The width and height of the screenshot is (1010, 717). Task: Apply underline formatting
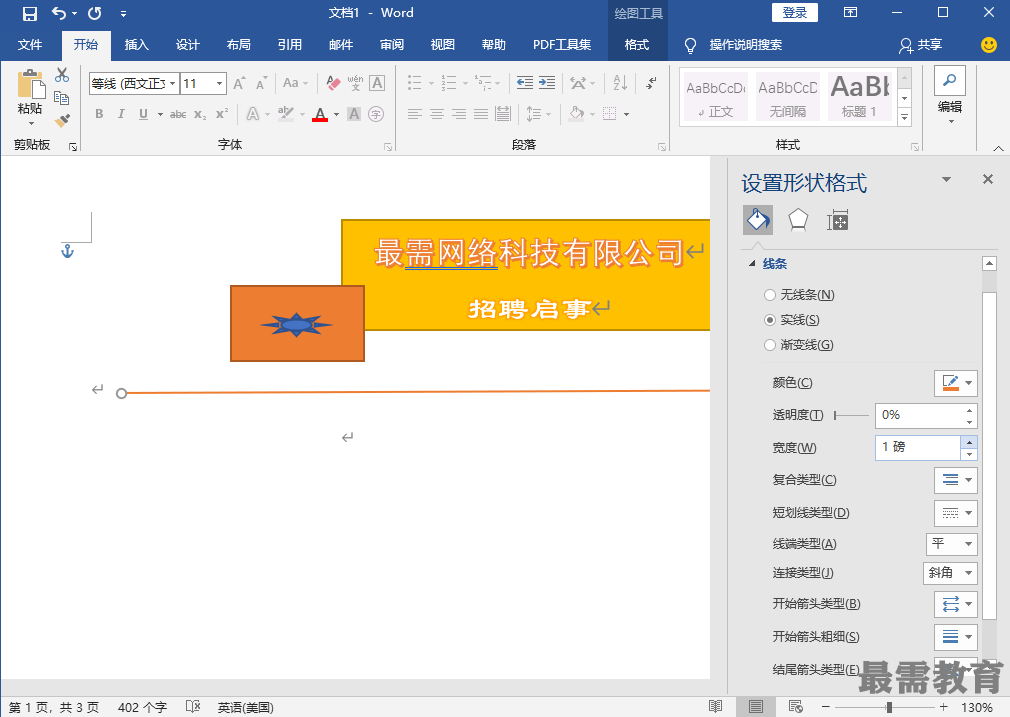[x=143, y=114]
